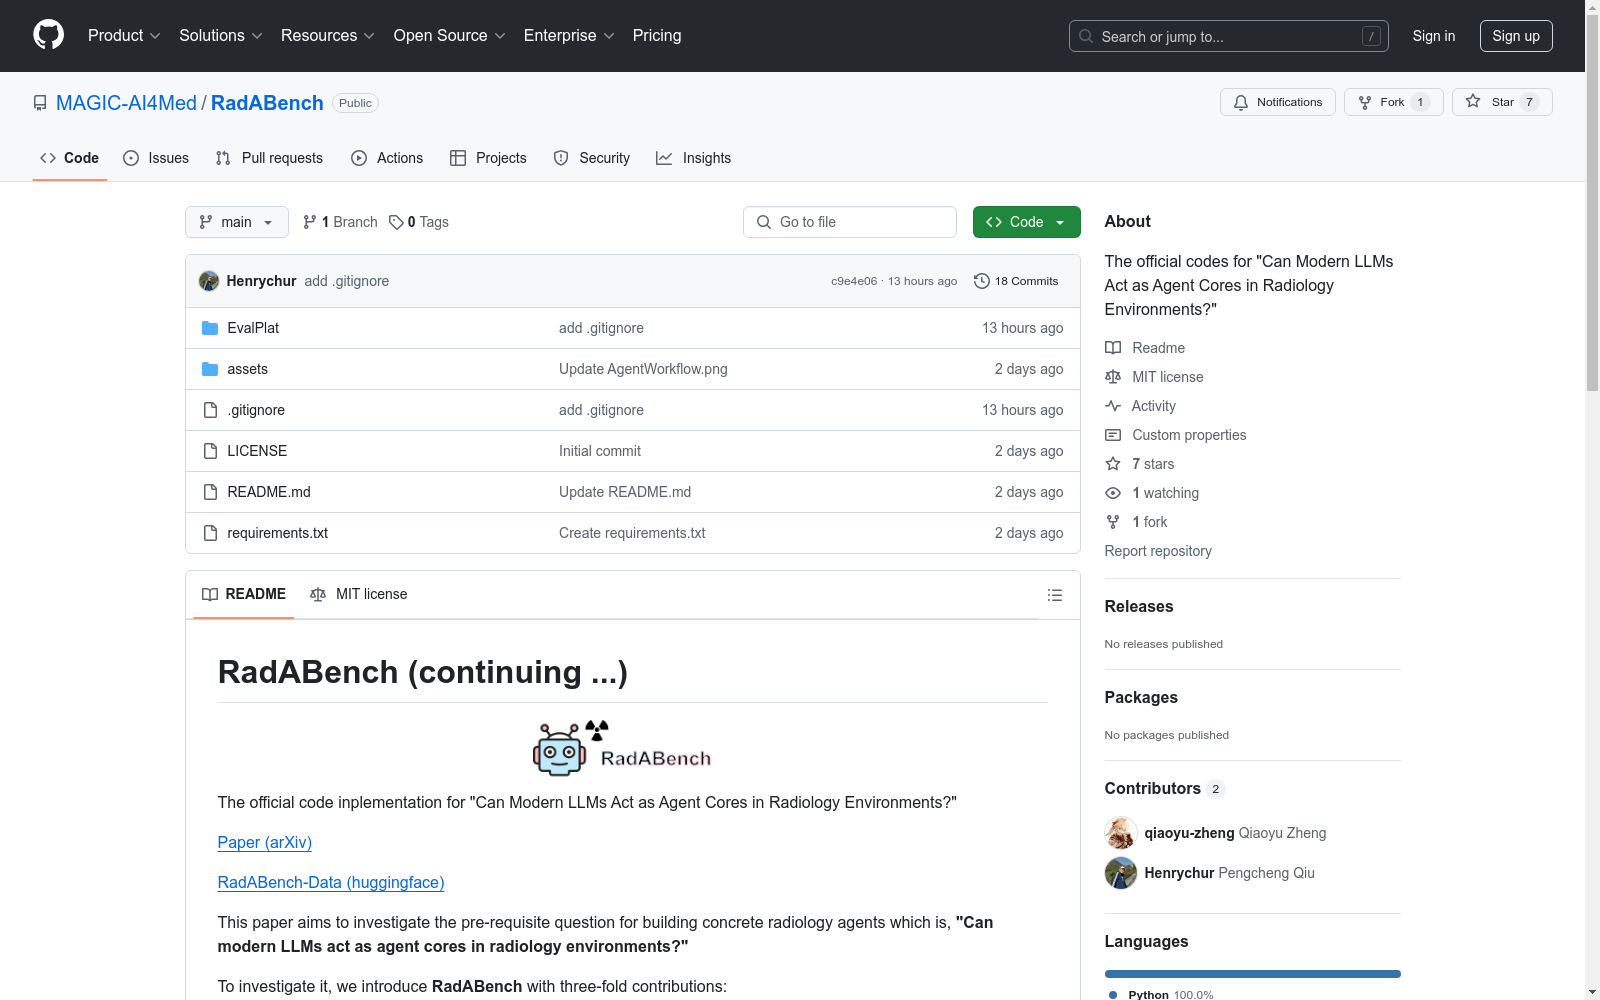This screenshot has height=1000, width=1600.
Task: Click the assets folder icon
Action: [210, 369]
